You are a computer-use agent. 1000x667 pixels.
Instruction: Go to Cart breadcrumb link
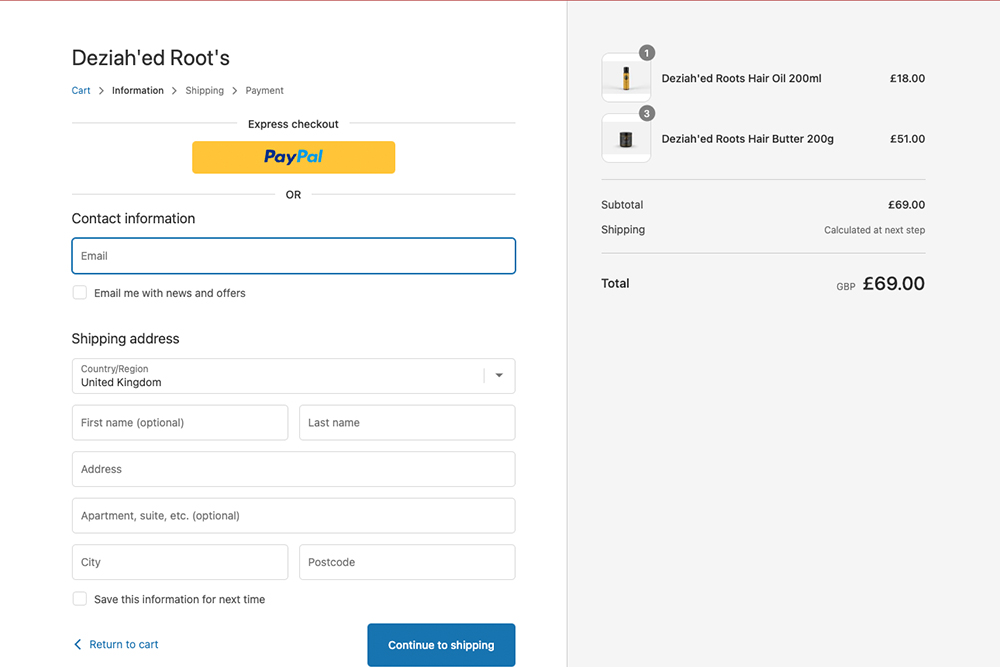(81, 91)
